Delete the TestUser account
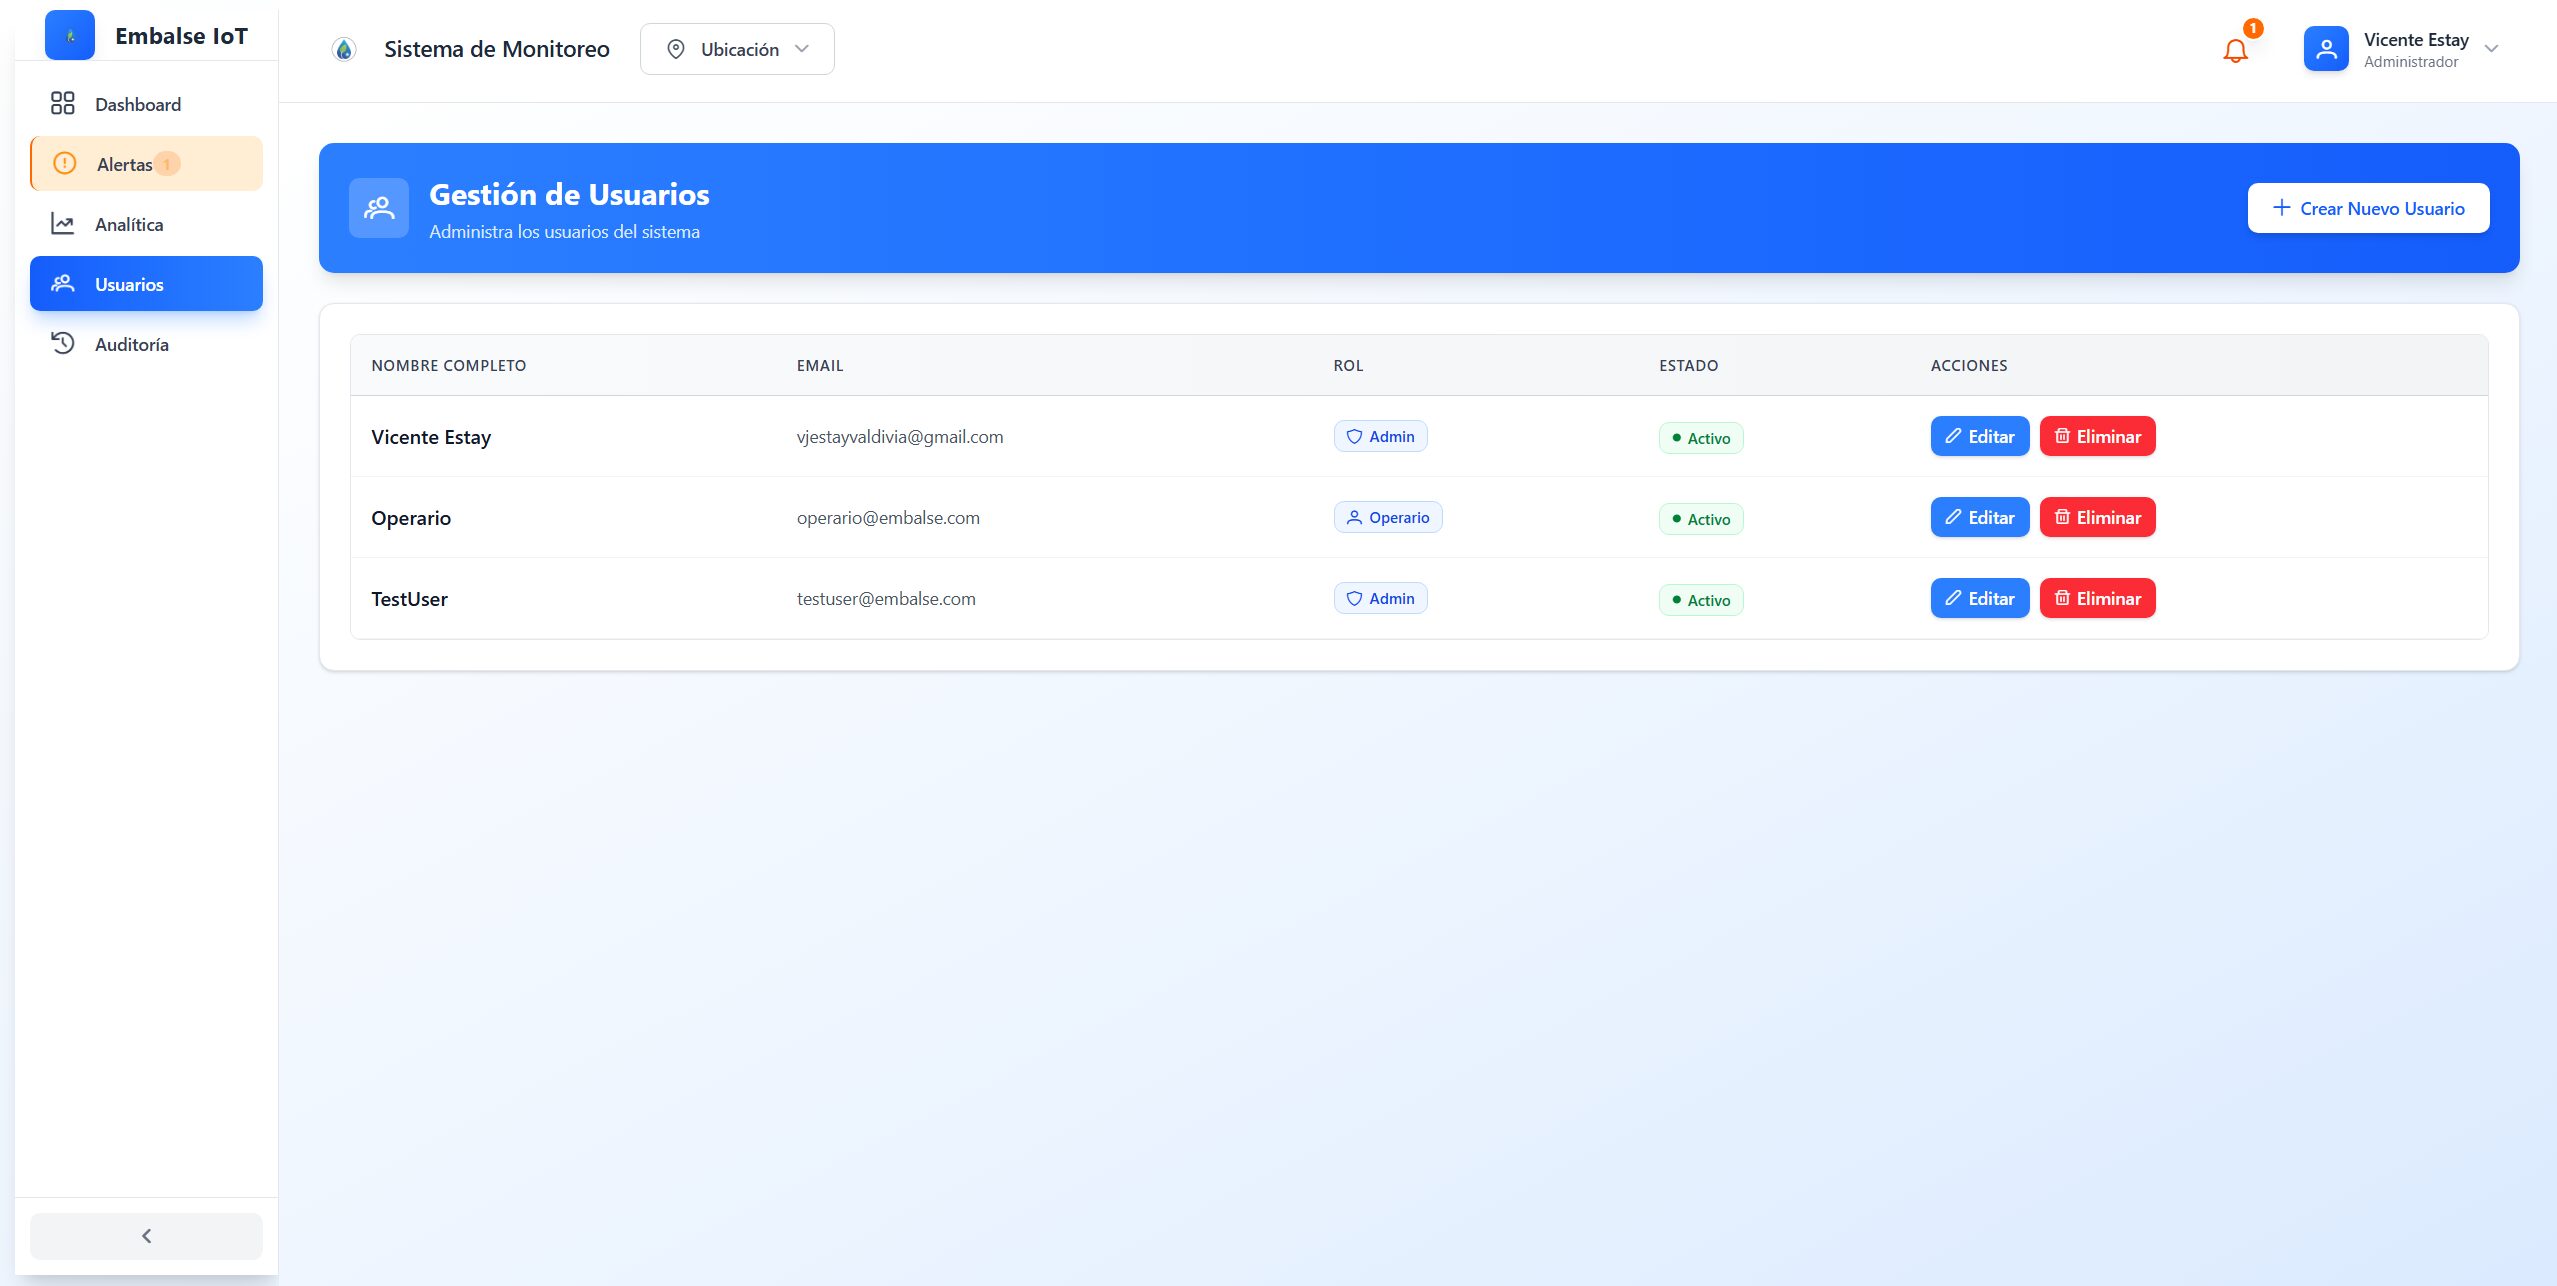 click(2097, 598)
